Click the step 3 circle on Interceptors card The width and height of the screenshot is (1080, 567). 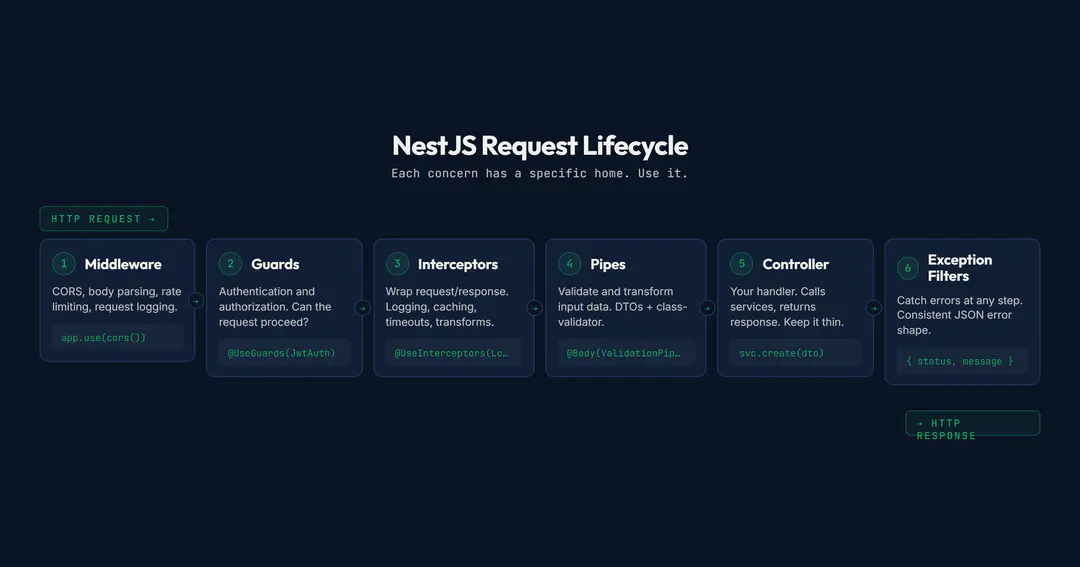pos(397,264)
